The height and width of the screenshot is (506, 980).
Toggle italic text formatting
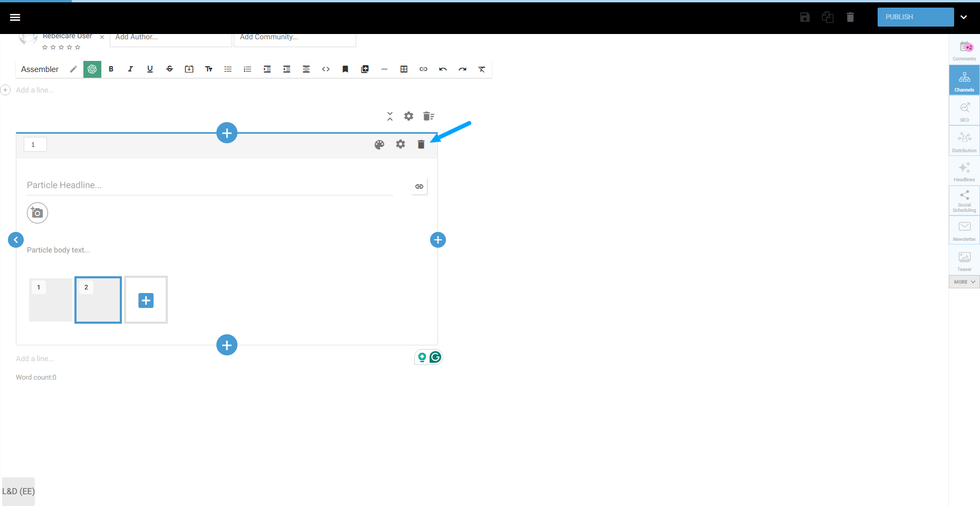coord(130,69)
